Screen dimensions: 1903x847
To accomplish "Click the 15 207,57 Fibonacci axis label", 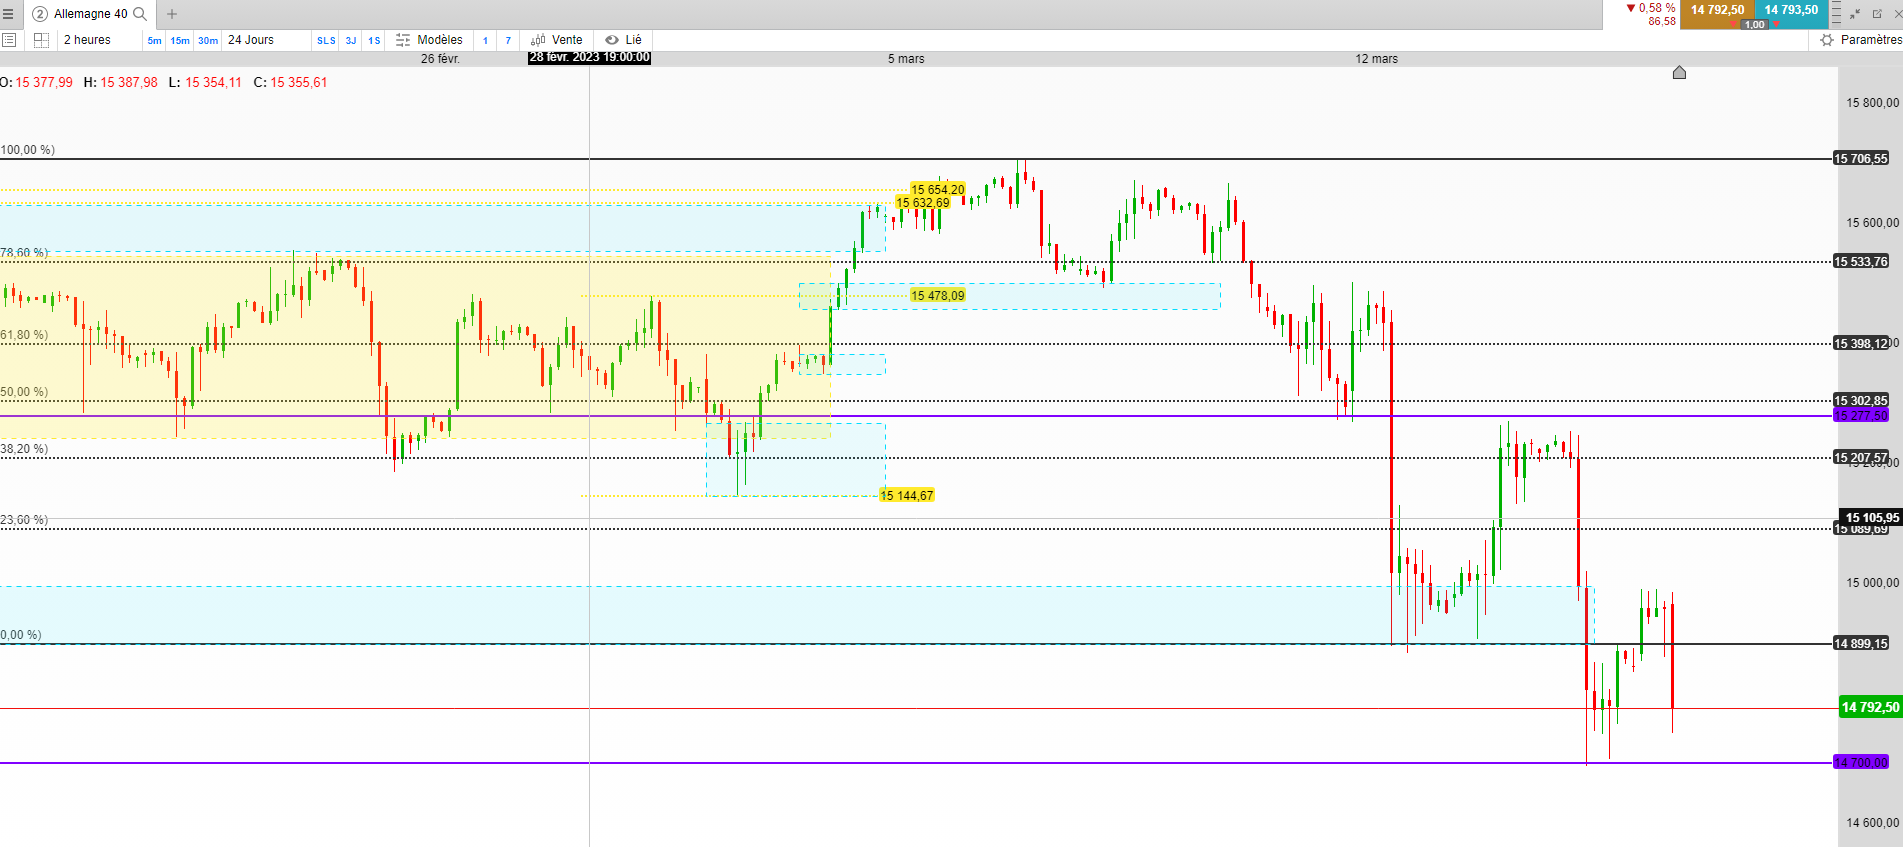I will 1861,458.
